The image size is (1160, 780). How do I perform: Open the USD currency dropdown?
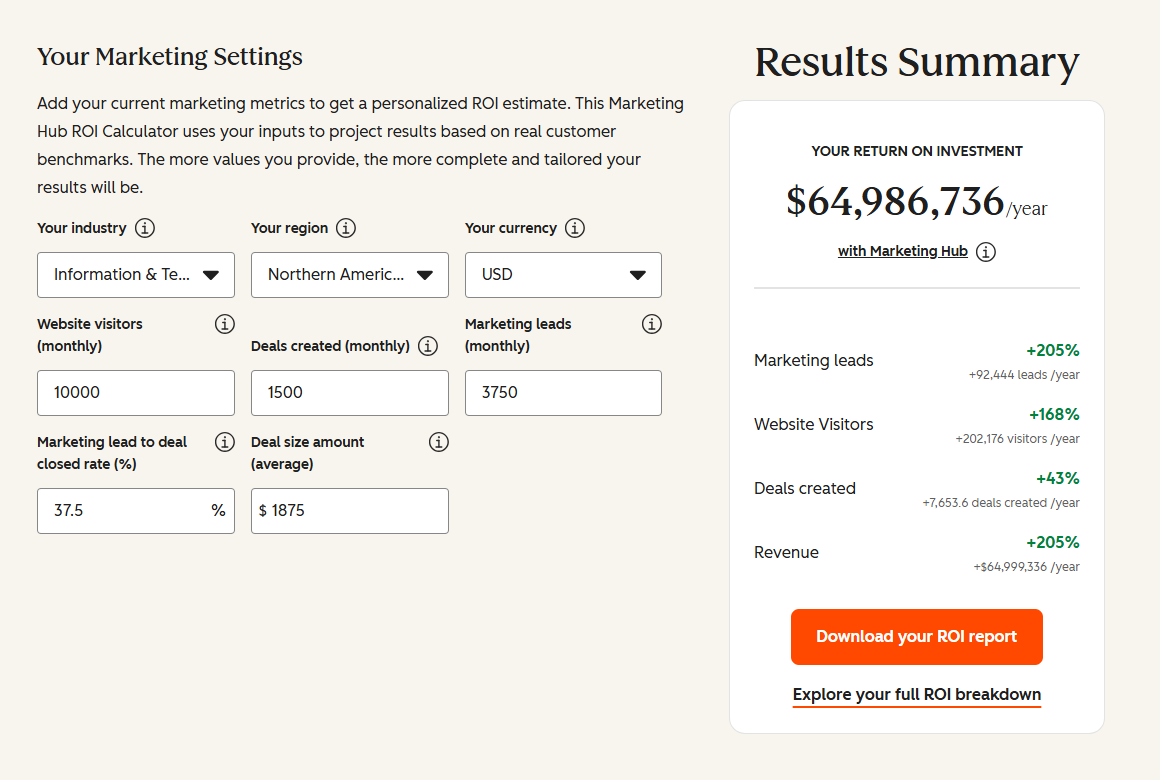[x=563, y=275]
